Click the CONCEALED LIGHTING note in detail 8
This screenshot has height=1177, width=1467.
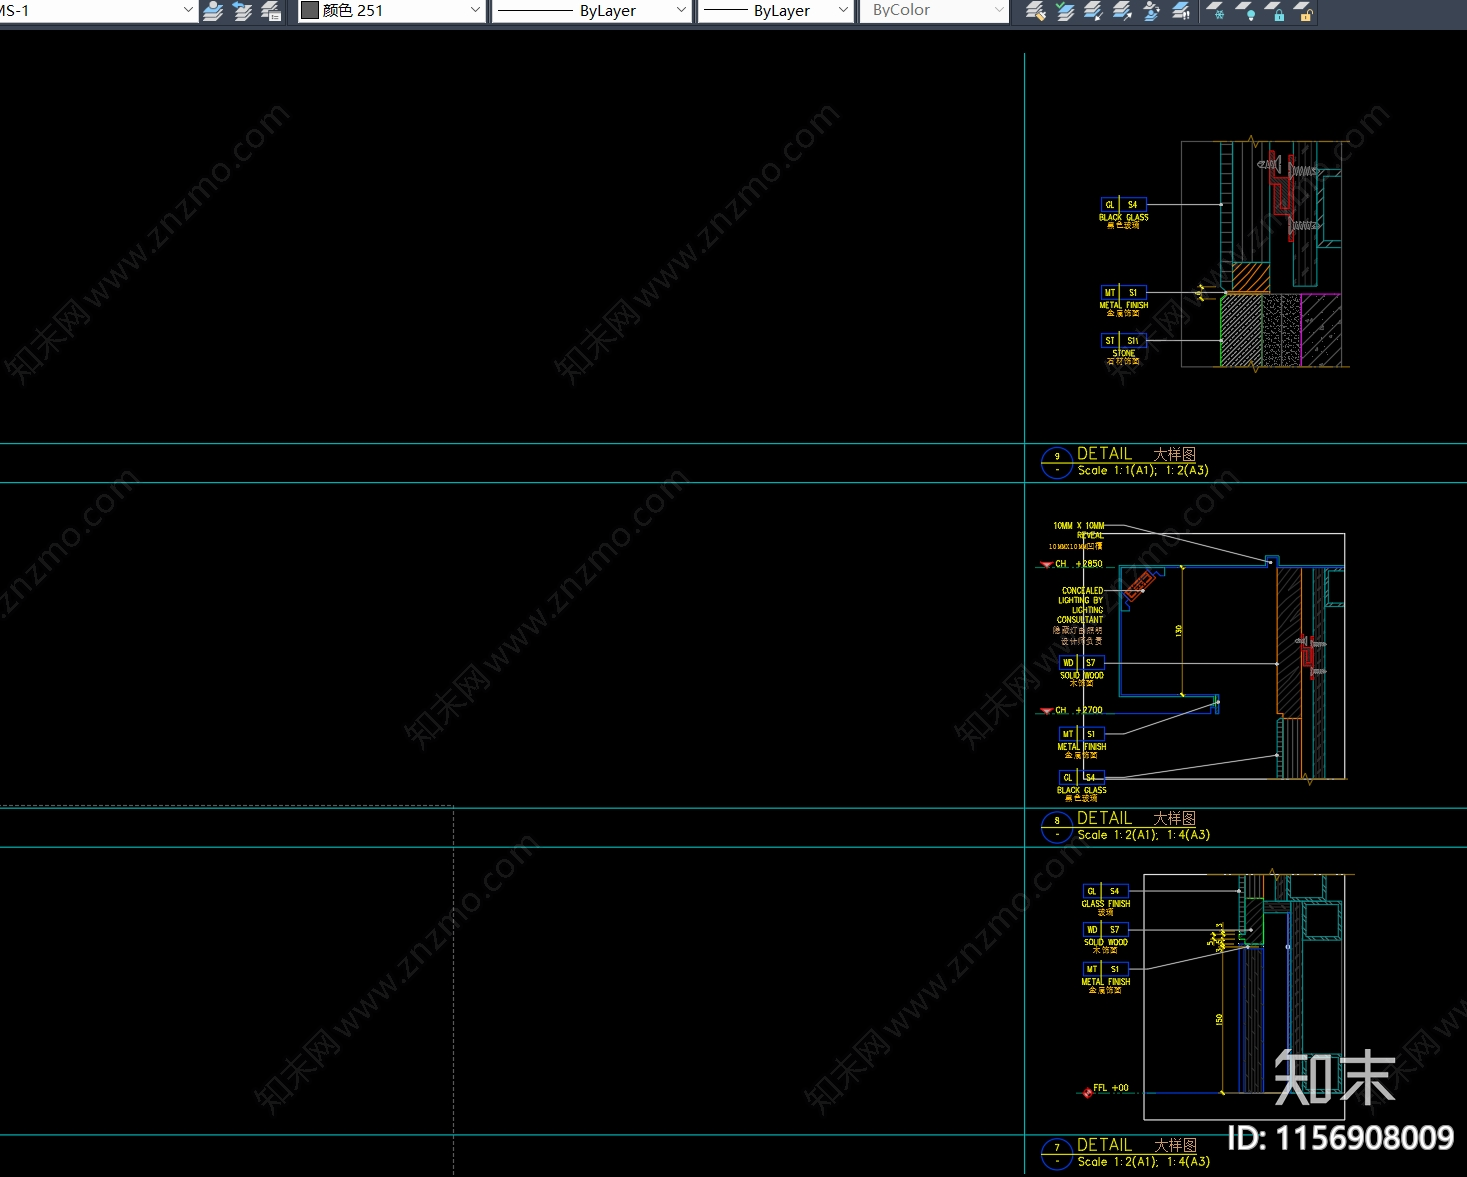[1081, 605]
